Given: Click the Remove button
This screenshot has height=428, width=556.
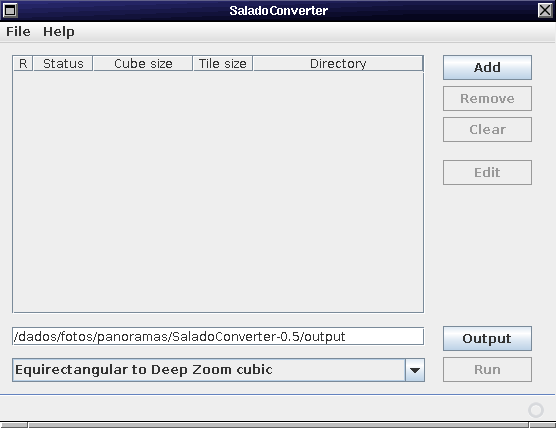Looking at the screenshot, I should (x=487, y=99).
